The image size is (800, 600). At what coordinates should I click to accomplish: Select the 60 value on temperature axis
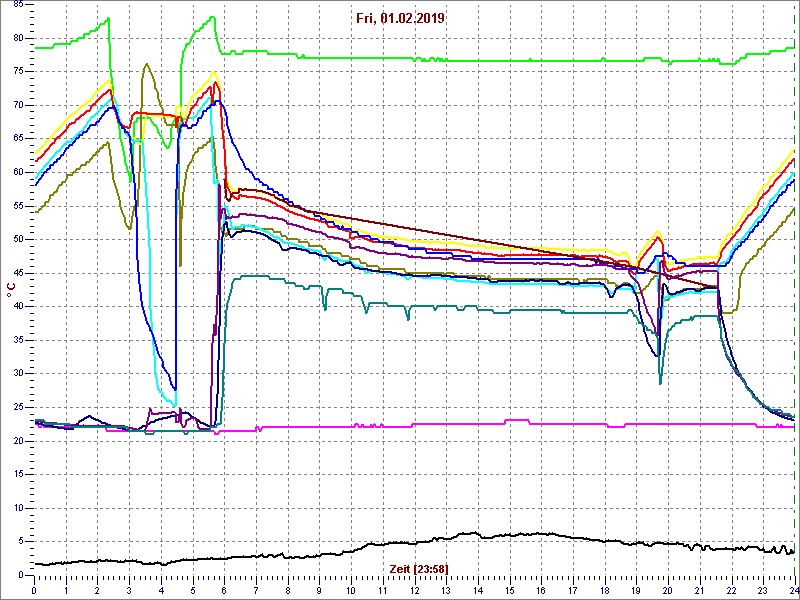(17, 172)
